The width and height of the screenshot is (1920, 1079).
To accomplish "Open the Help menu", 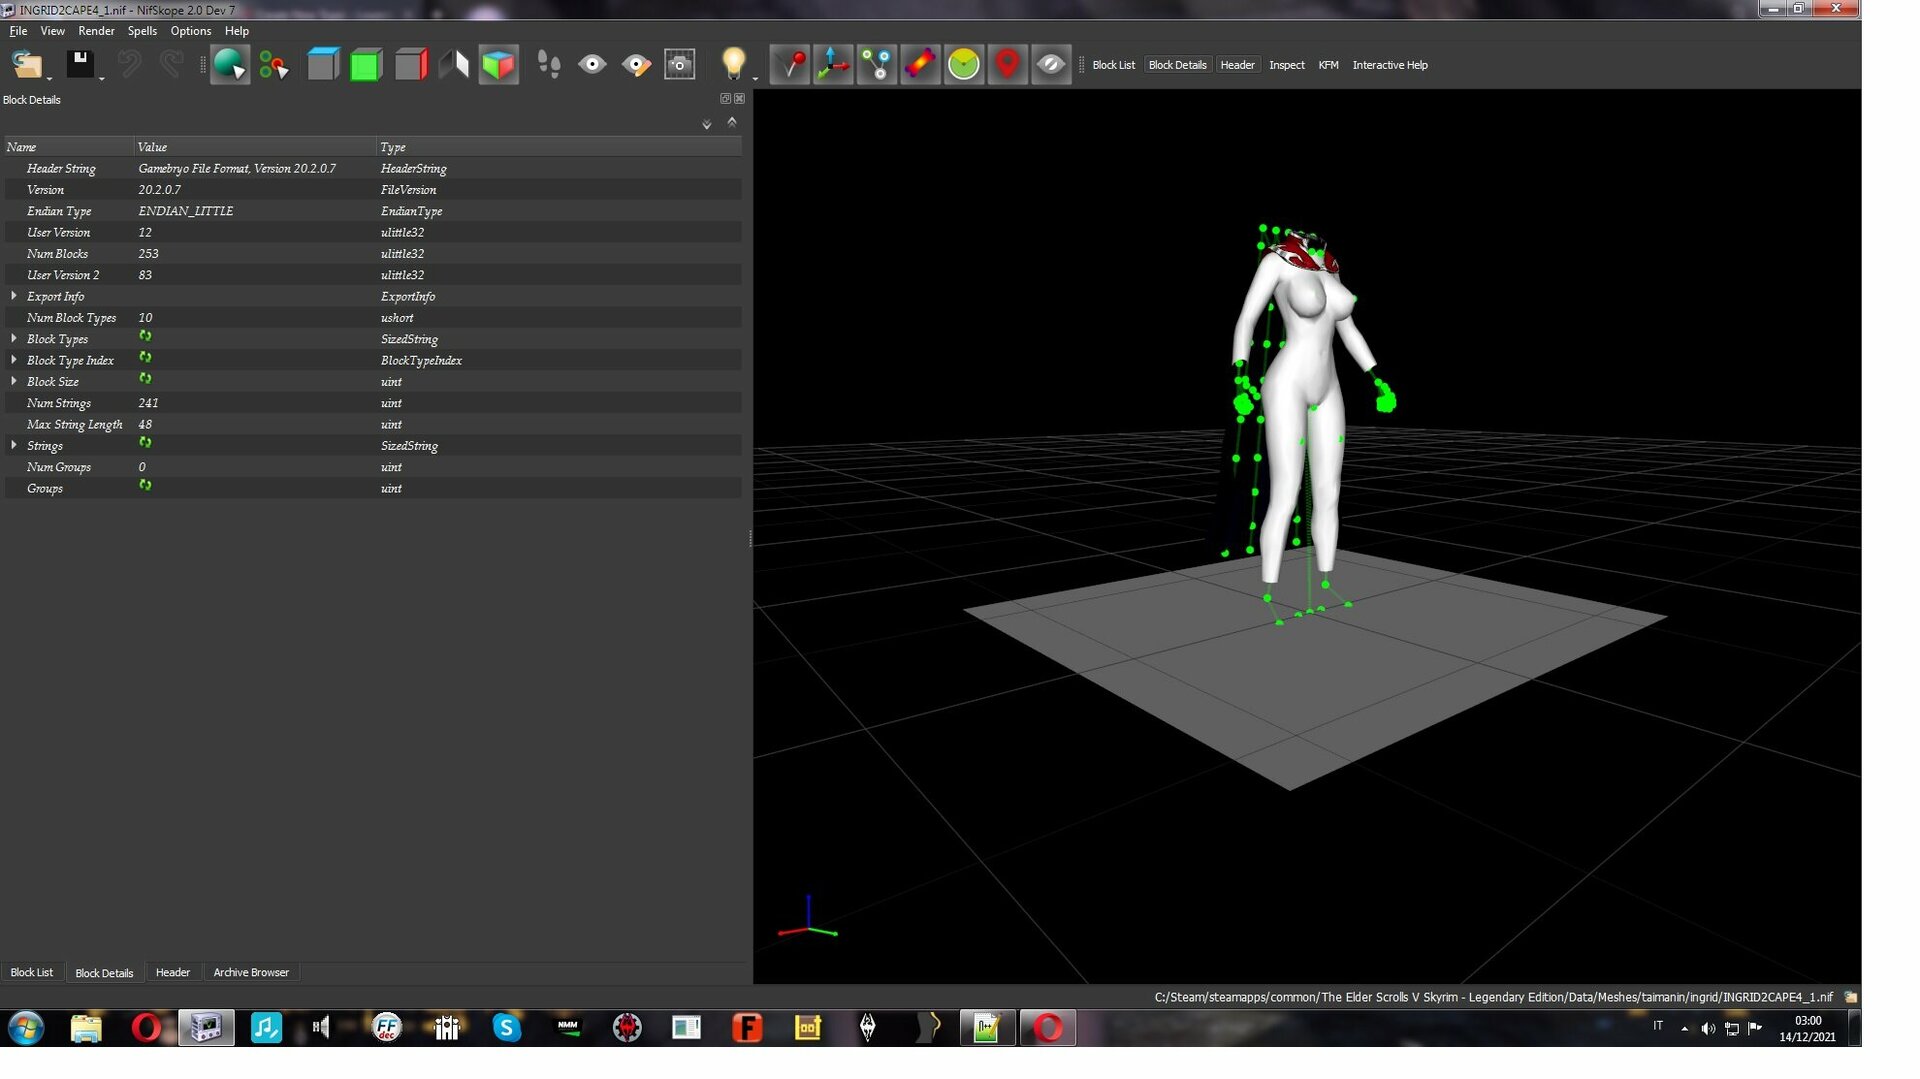I will [x=237, y=31].
